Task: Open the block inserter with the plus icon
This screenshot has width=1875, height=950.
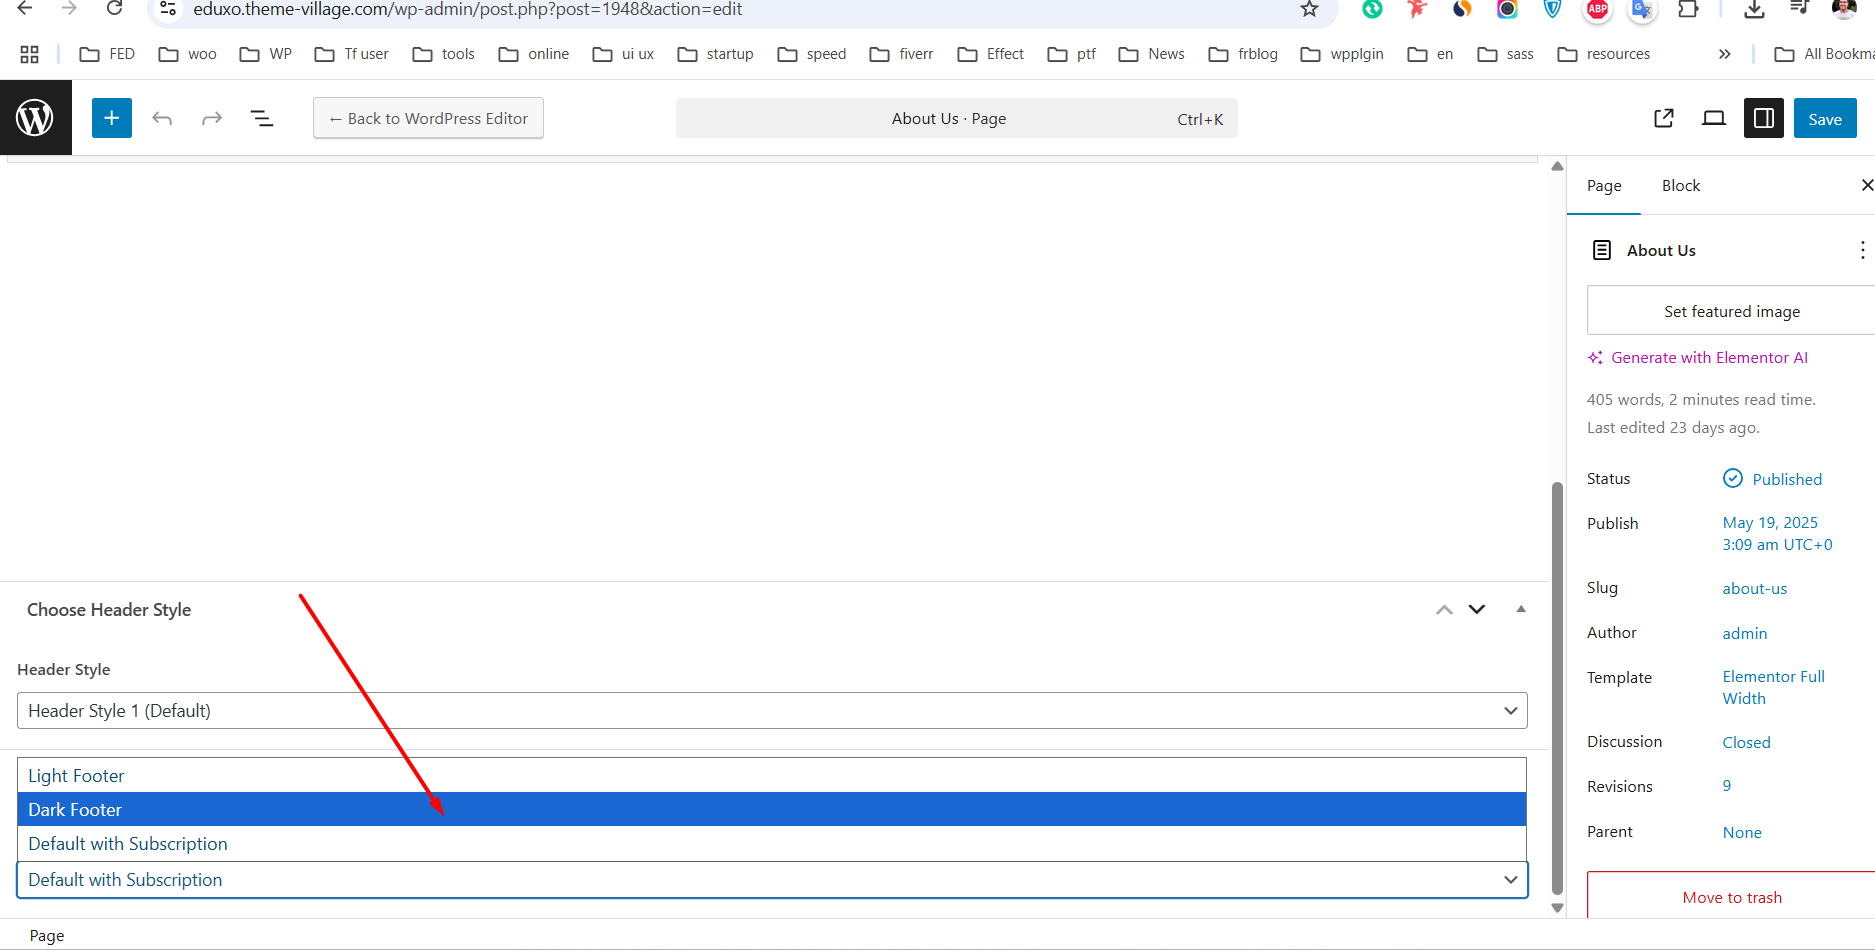Action: tap(111, 117)
